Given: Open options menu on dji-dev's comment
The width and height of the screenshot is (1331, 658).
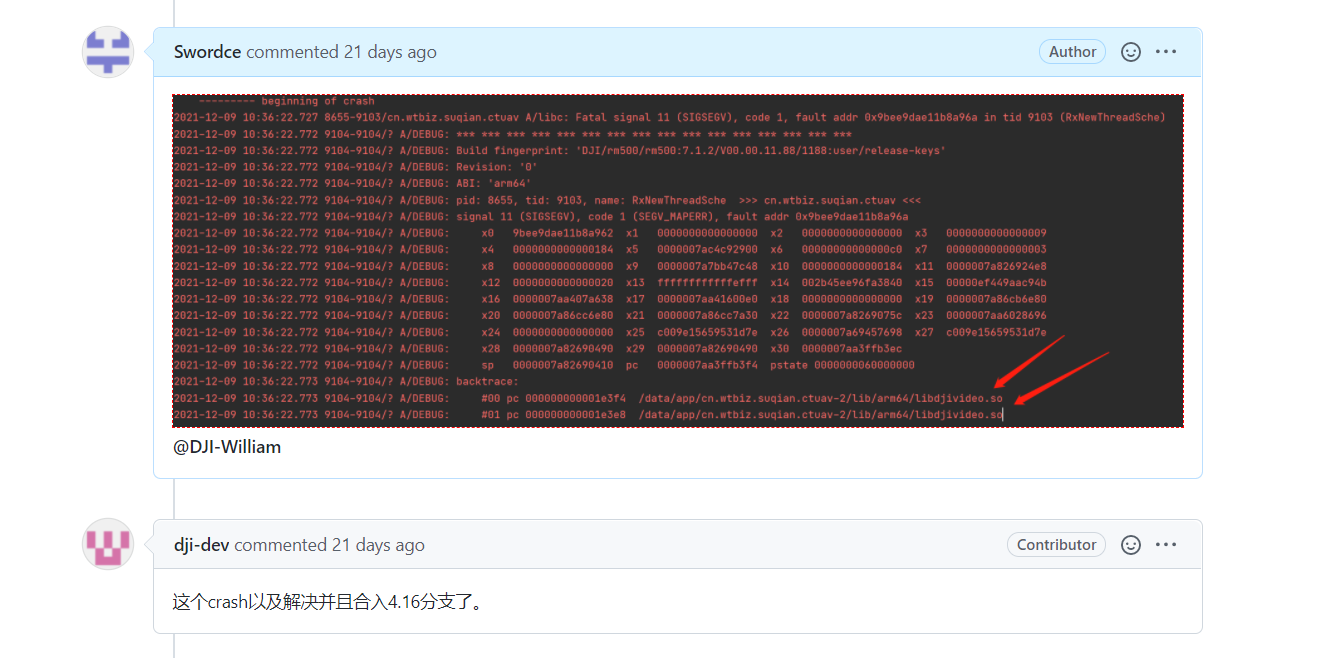Looking at the screenshot, I should (x=1166, y=545).
